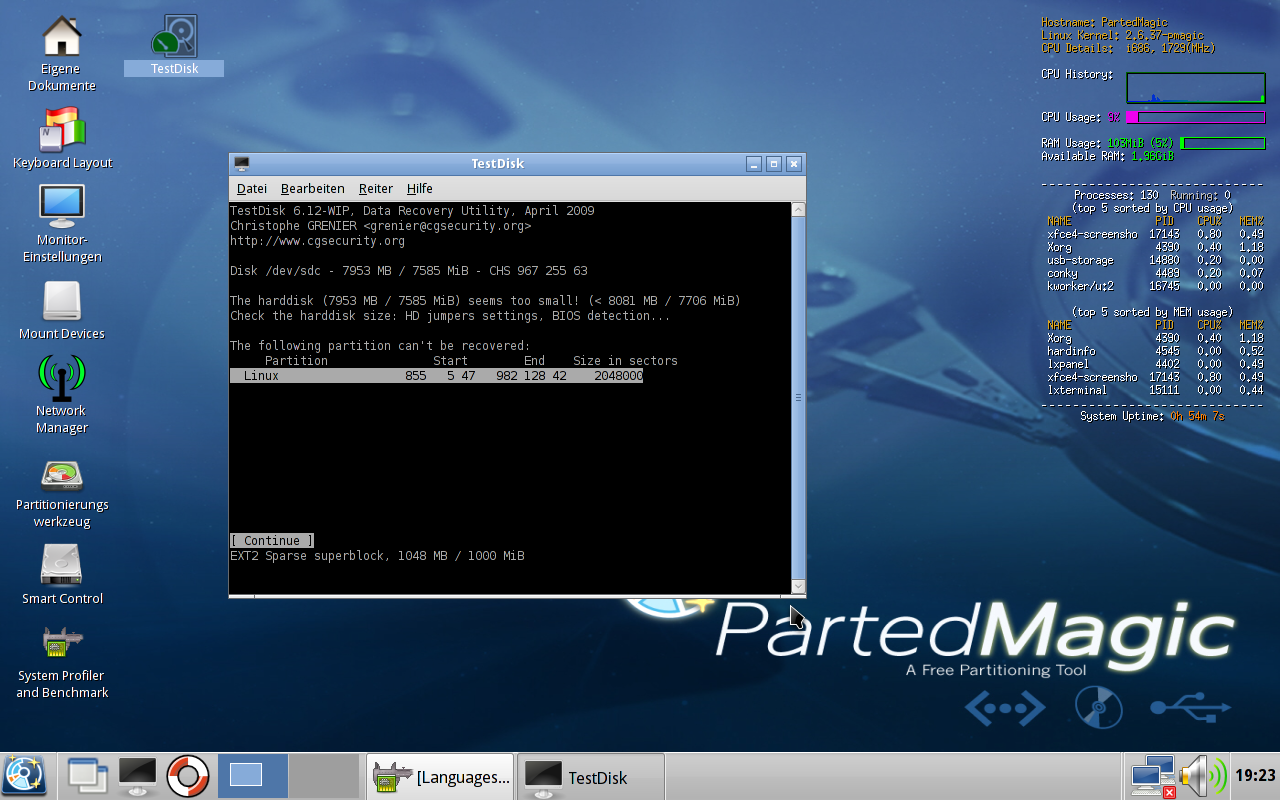This screenshot has width=1280, height=800.
Task: Launch Mount Devices desktop icon
Action: coord(62,309)
